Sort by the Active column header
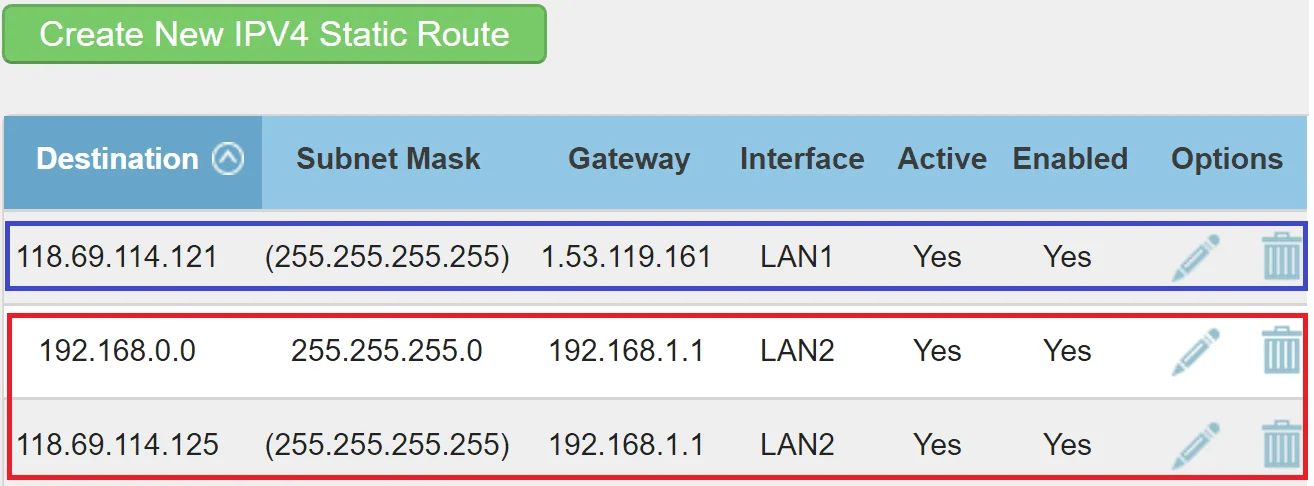 point(942,159)
